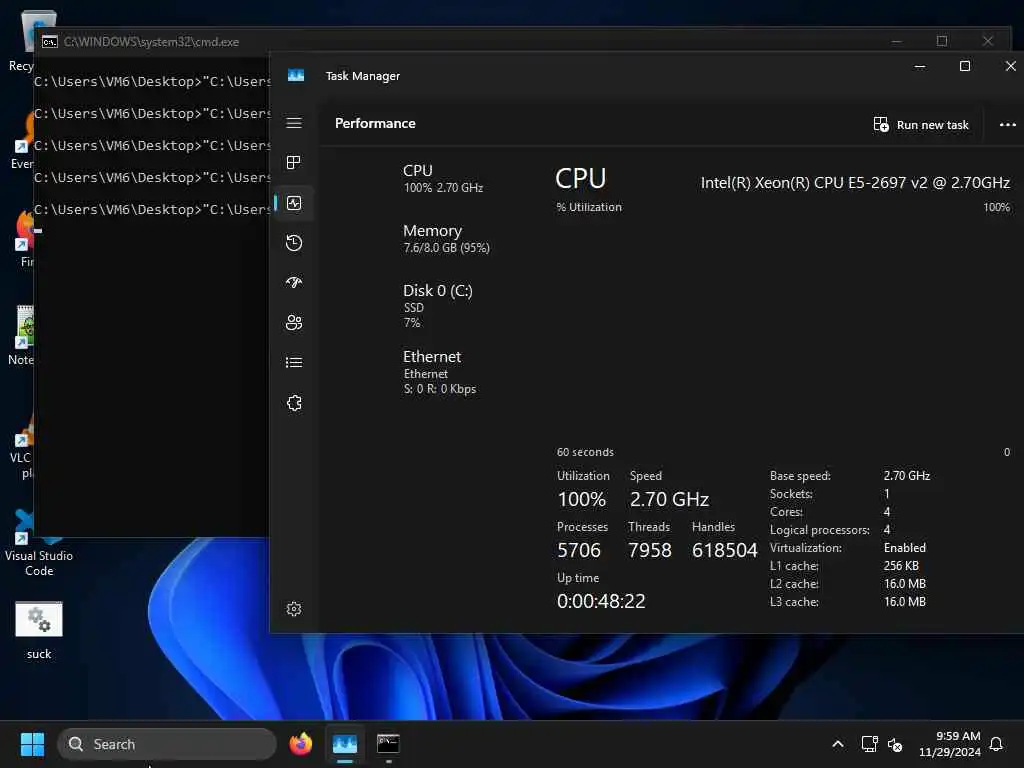The width and height of the screenshot is (1024, 768).
Task: Open the Users page icon
Action: (x=294, y=323)
